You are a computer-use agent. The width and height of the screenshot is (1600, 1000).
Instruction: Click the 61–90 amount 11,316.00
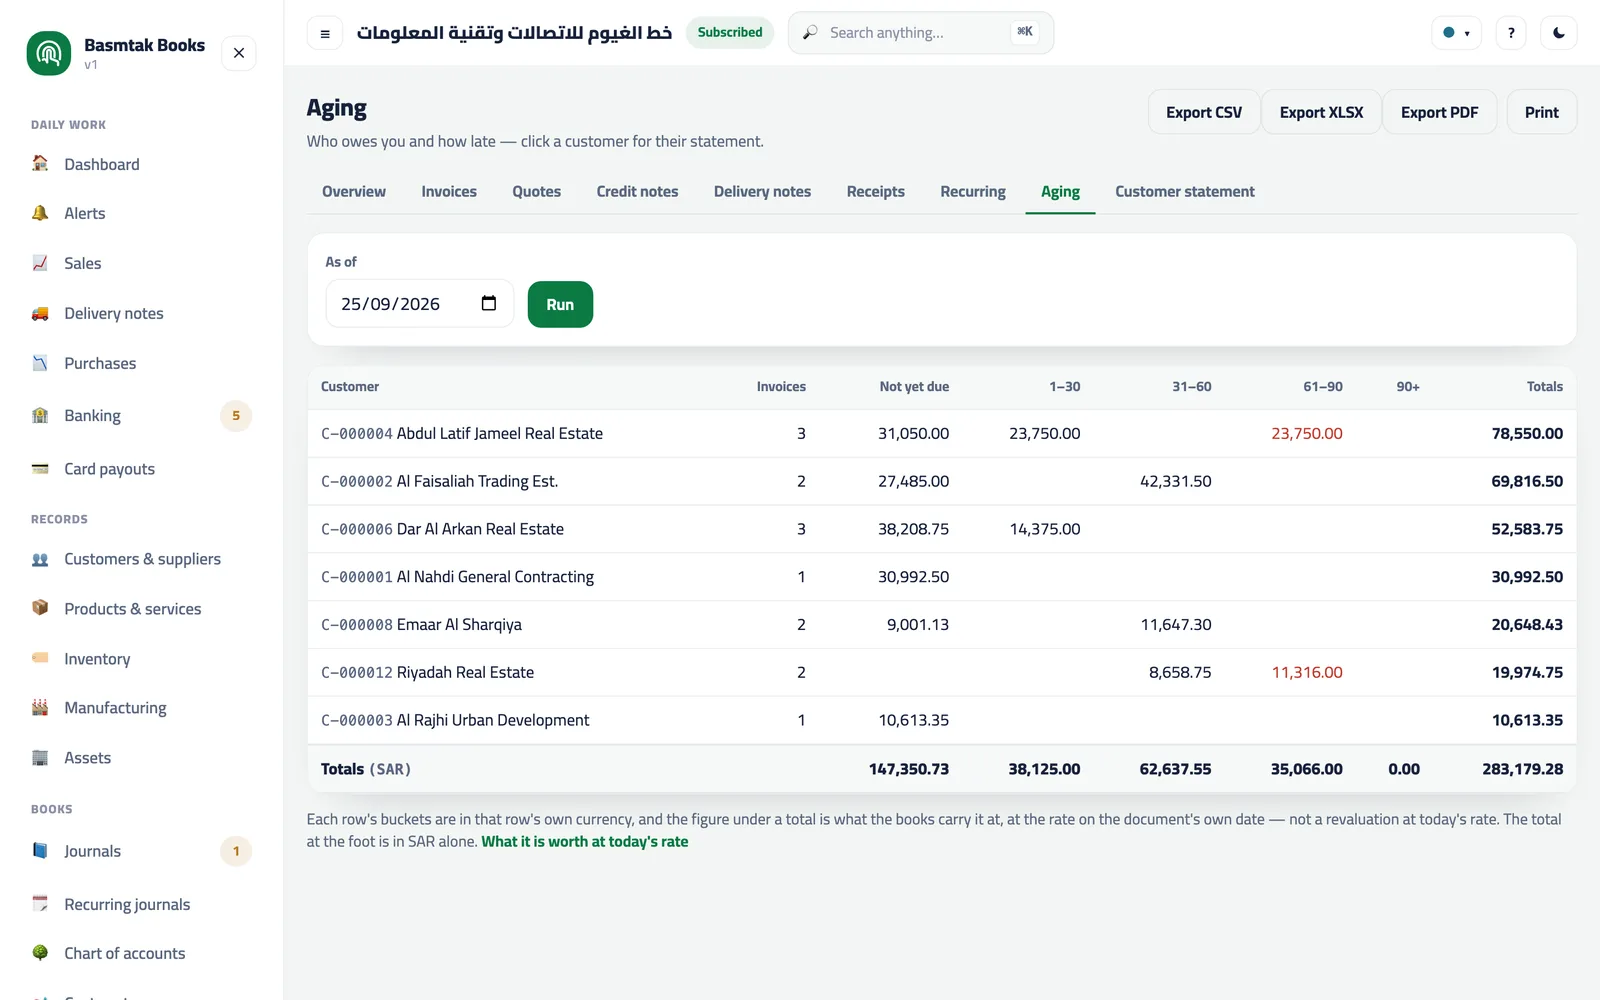1306,672
